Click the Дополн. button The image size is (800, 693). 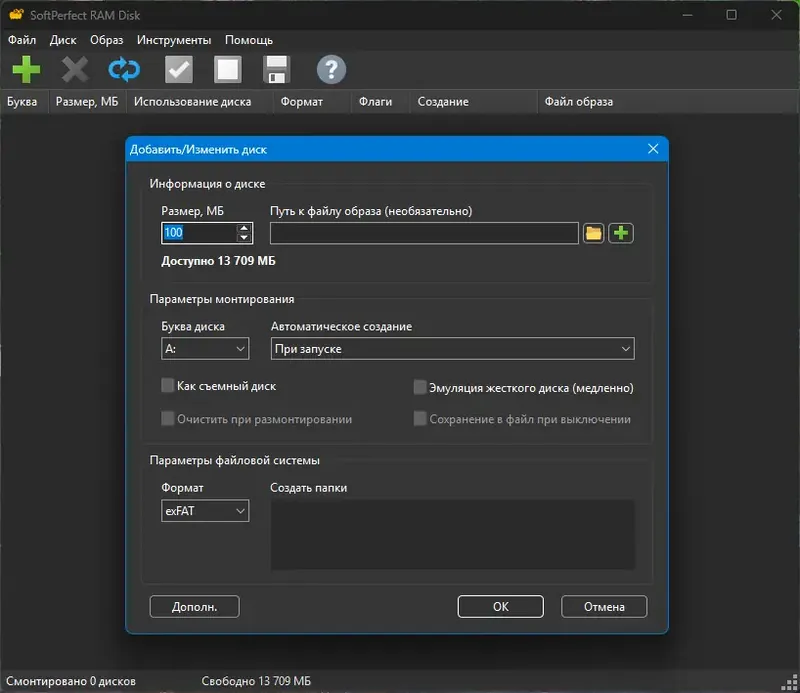194,607
